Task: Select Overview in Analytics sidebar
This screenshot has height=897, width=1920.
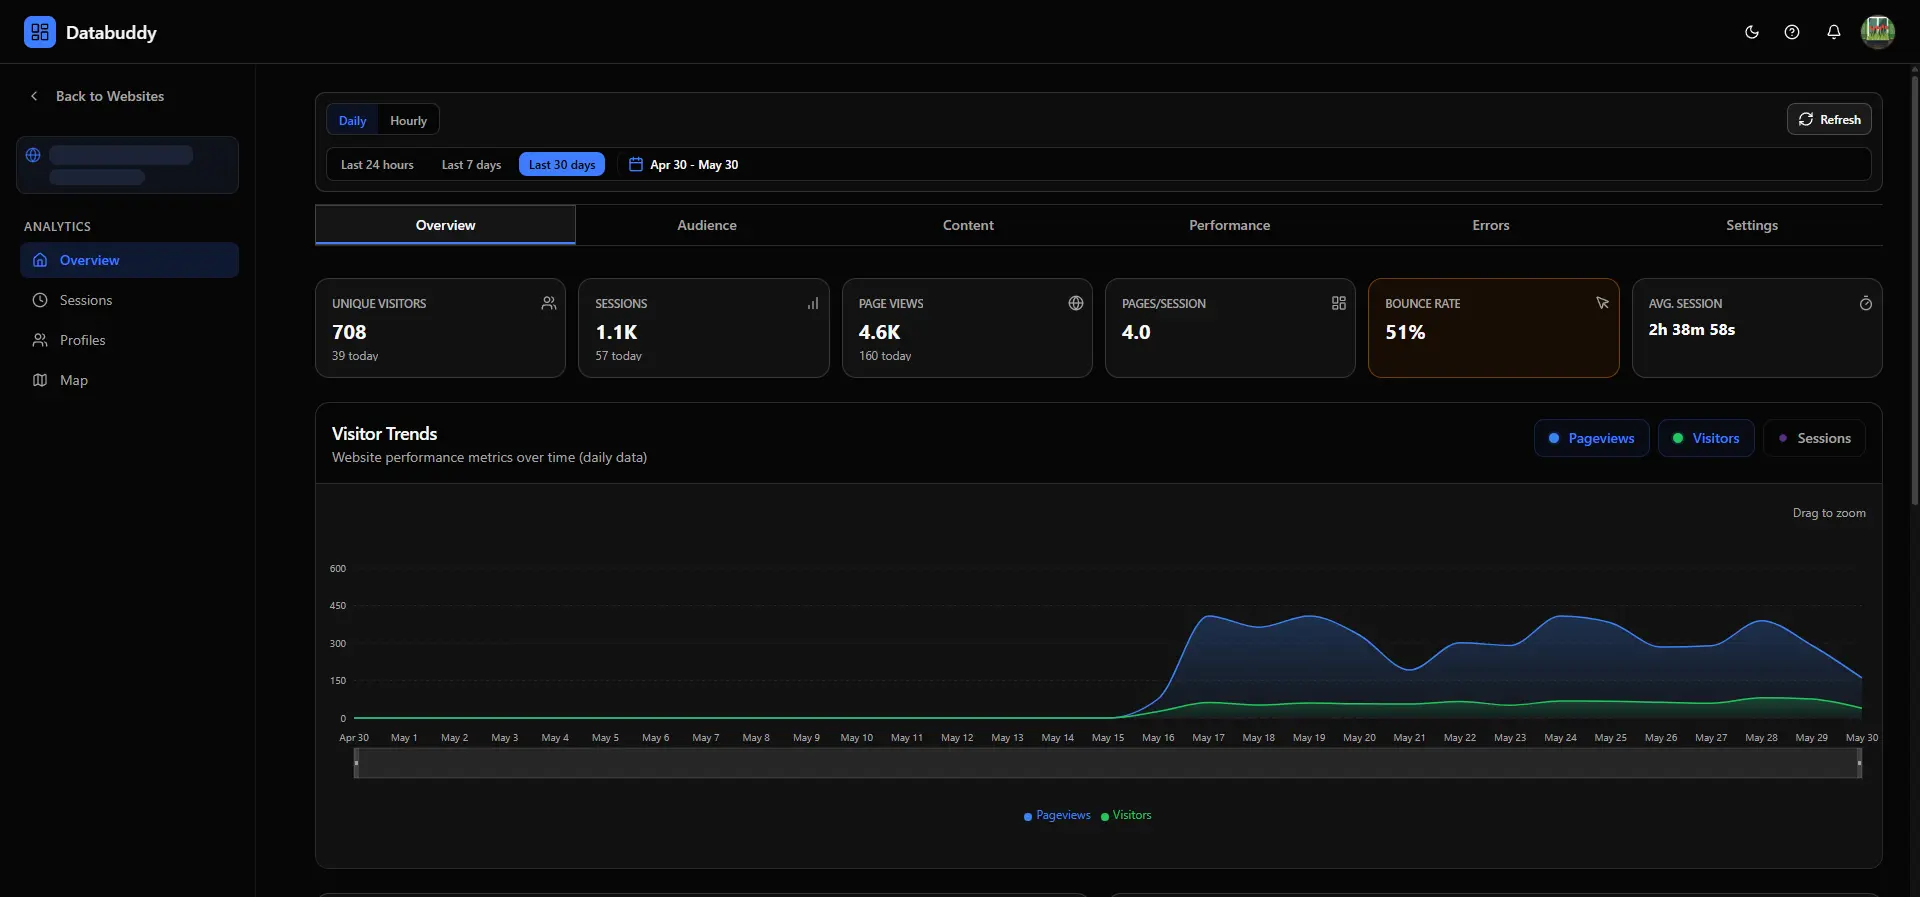Action: click(129, 260)
